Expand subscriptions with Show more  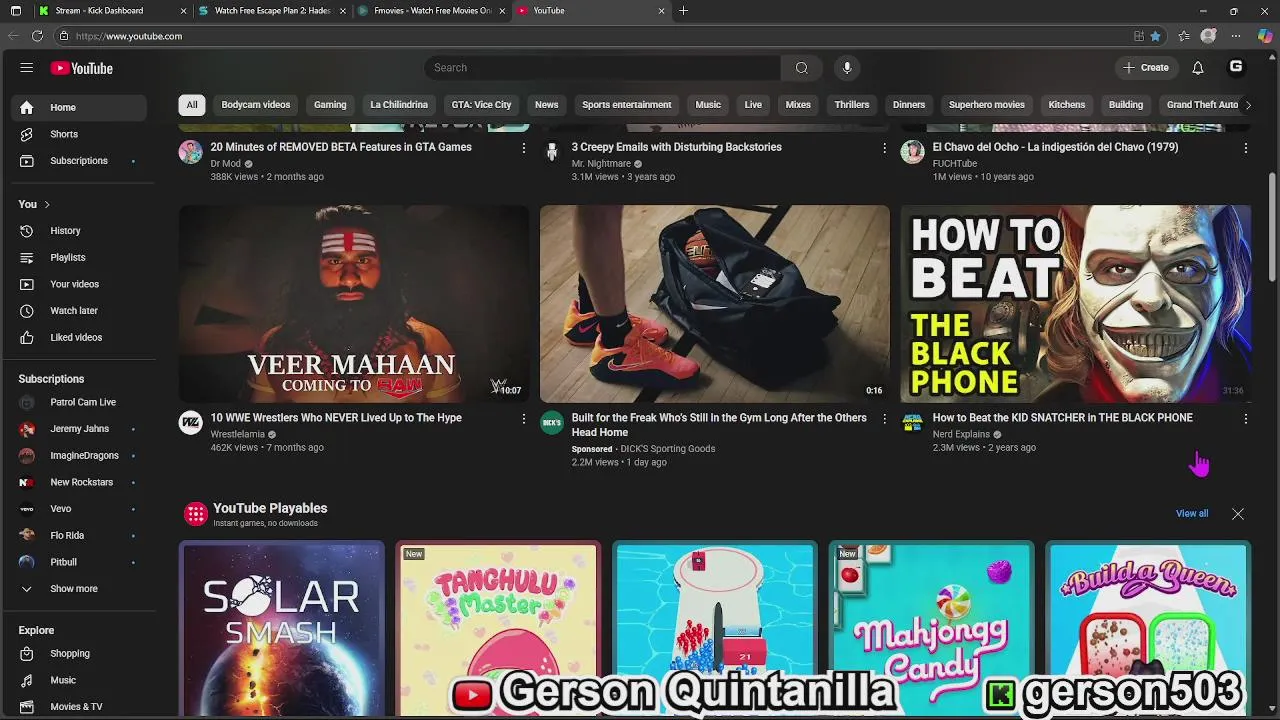[79, 589]
